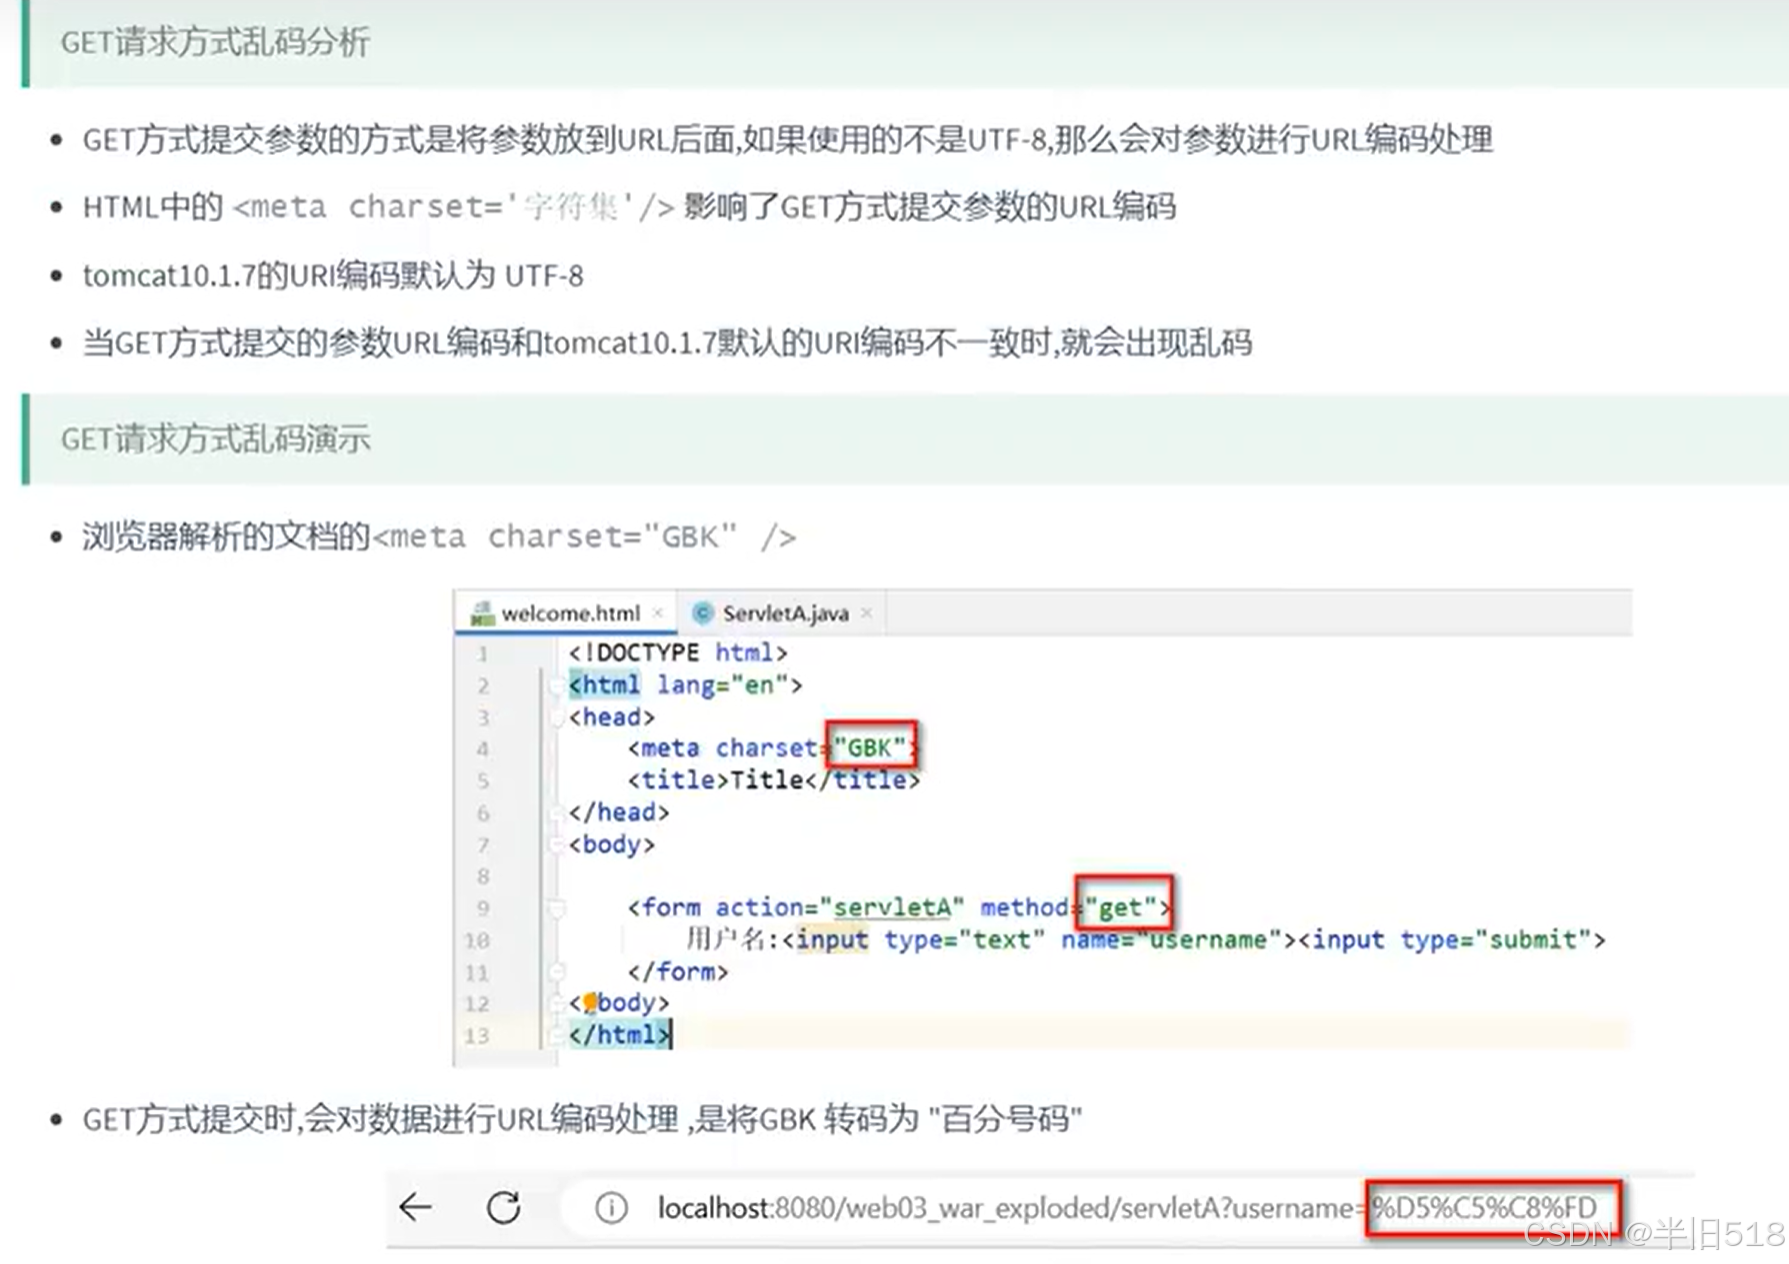Click the browser back arrow
1789x1264 pixels.
415,1208
